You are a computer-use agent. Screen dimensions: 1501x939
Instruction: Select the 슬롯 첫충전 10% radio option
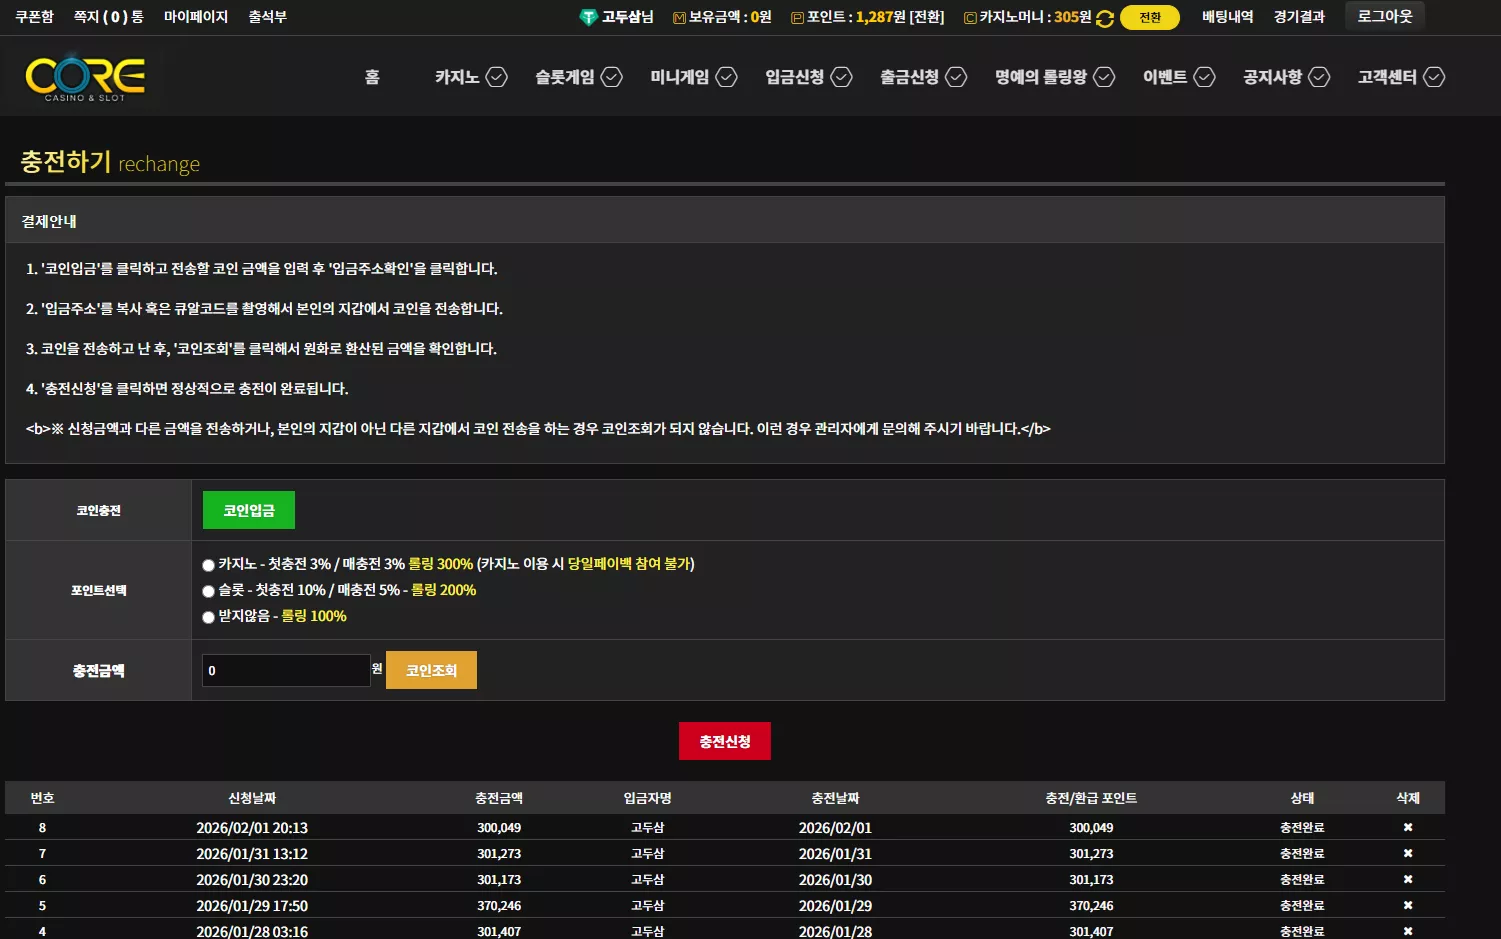(x=208, y=591)
